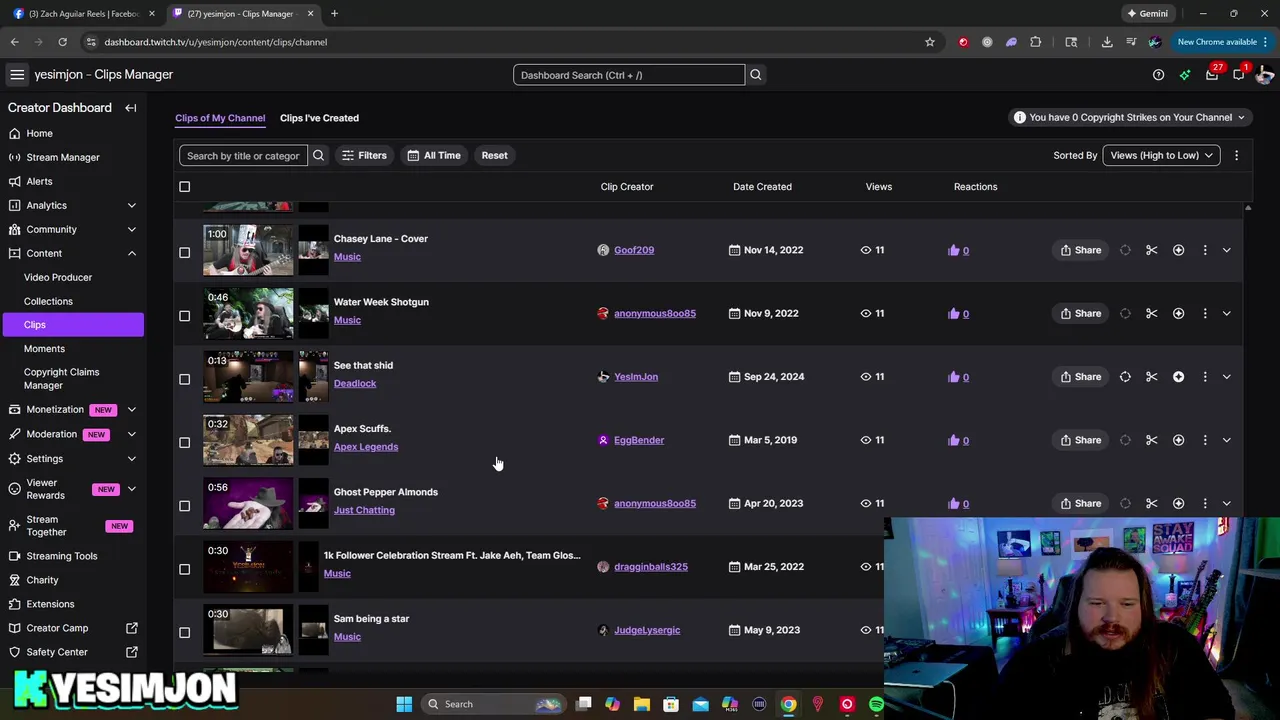Check the Apex Scuffs clip box
The width and height of the screenshot is (1280, 720).
tap(184, 442)
